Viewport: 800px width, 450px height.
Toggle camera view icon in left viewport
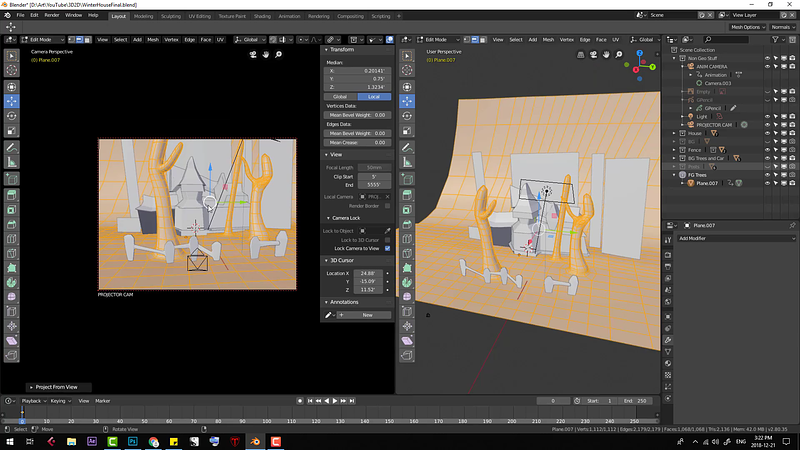point(253,55)
